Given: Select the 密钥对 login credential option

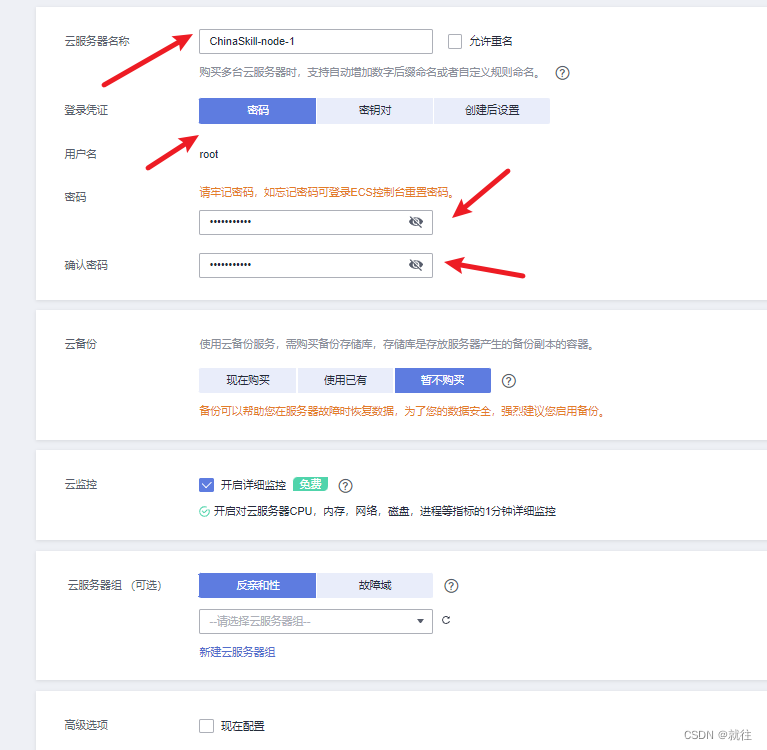Looking at the screenshot, I should click(375, 111).
